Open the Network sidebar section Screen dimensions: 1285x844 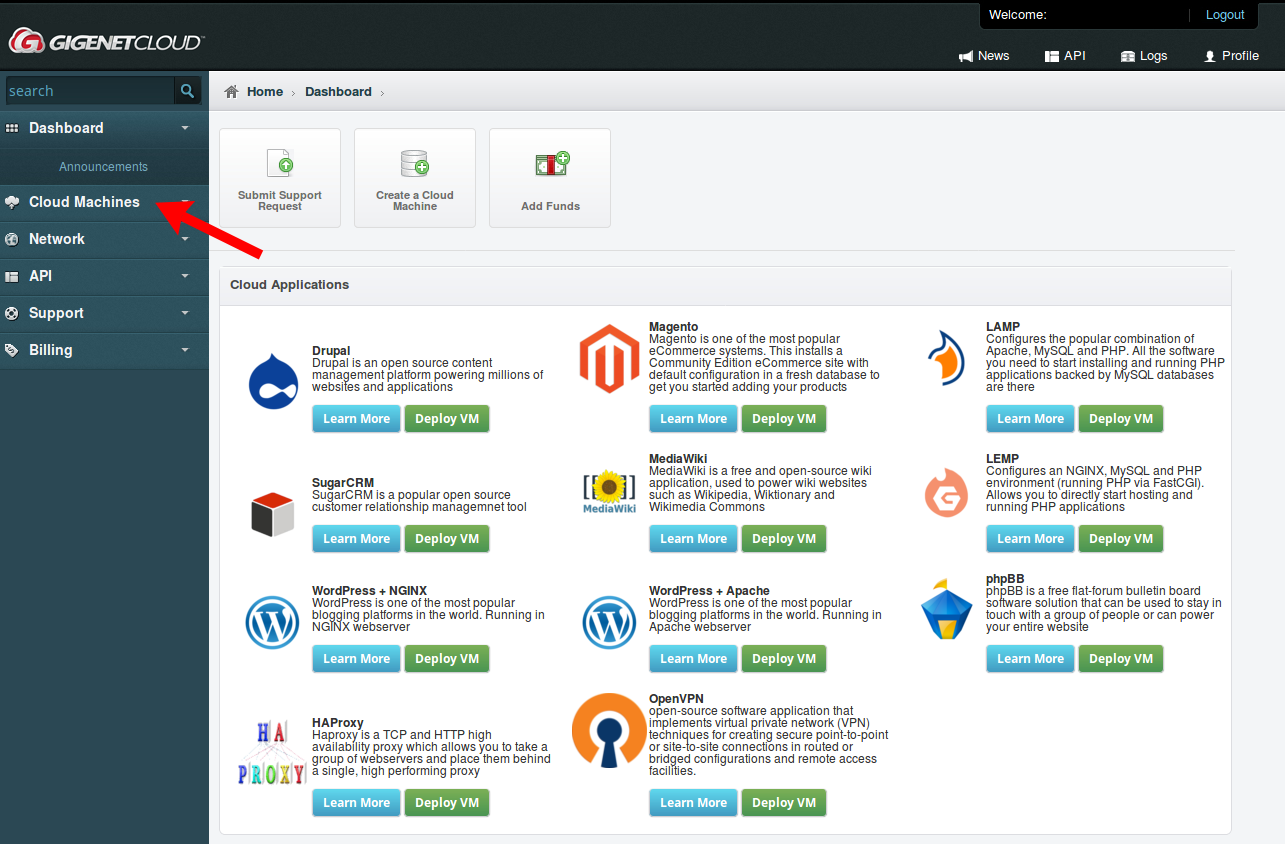104,239
